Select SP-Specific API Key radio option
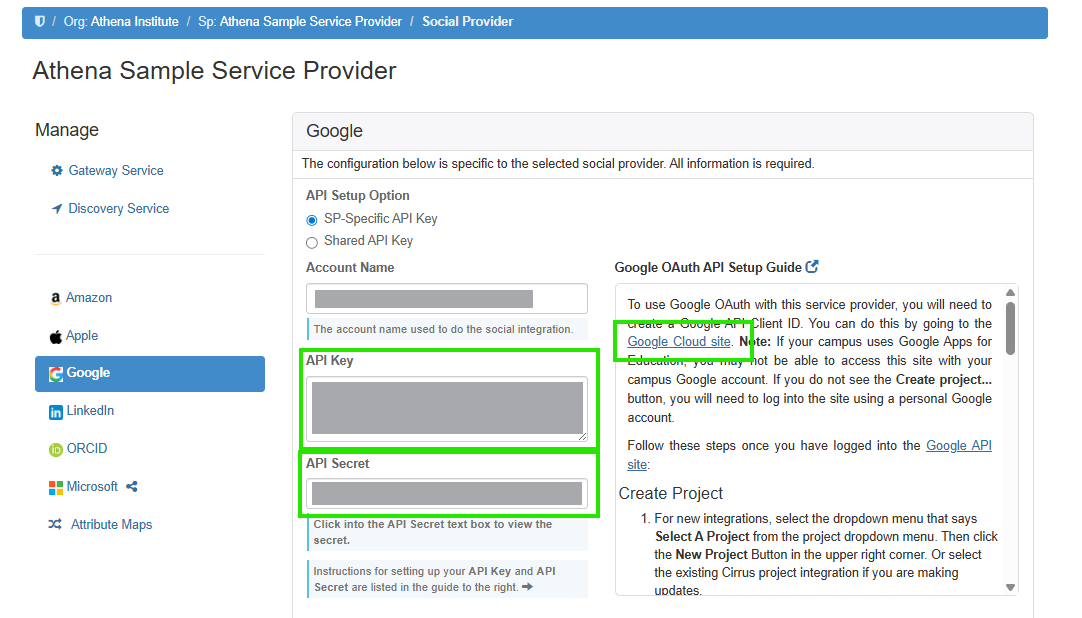The height and width of the screenshot is (618, 1082). click(312, 220)
